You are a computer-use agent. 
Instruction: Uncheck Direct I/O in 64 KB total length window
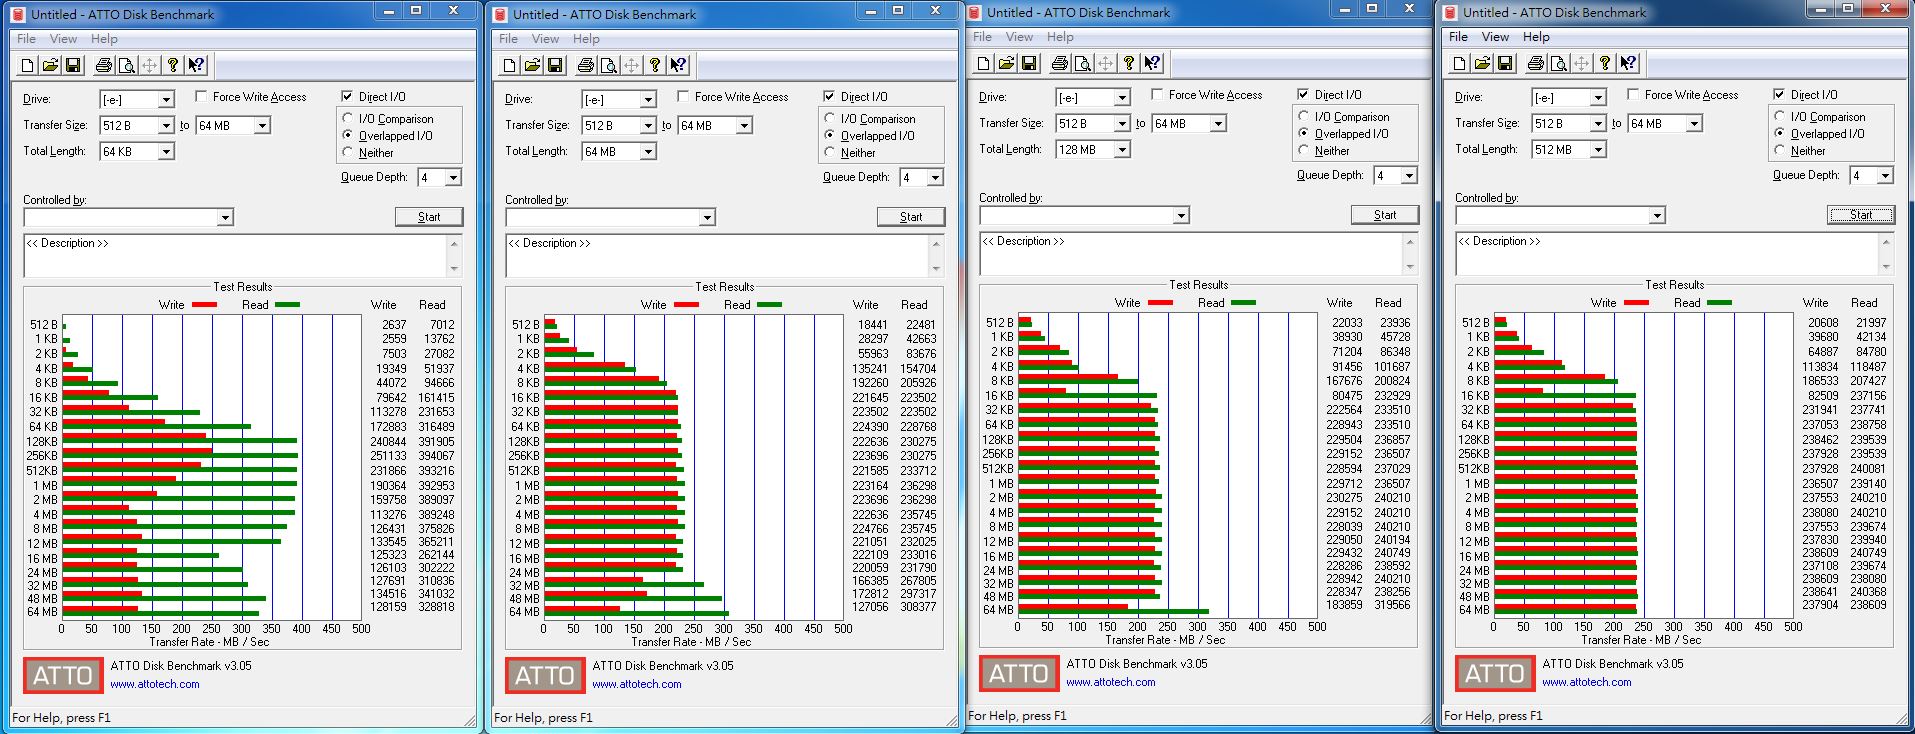347,97
